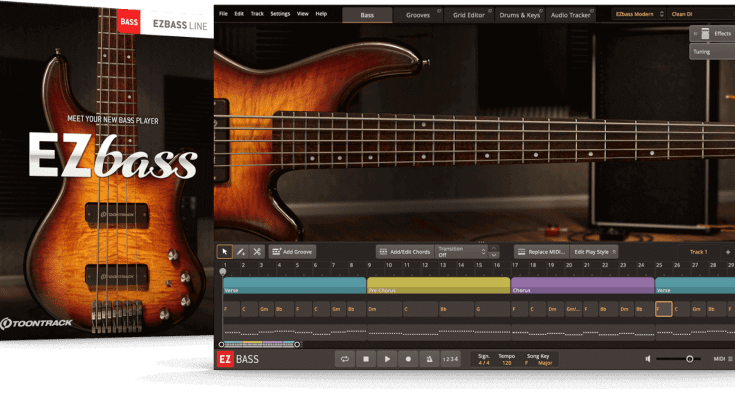Add a track with plus icon

click(727, 252)
